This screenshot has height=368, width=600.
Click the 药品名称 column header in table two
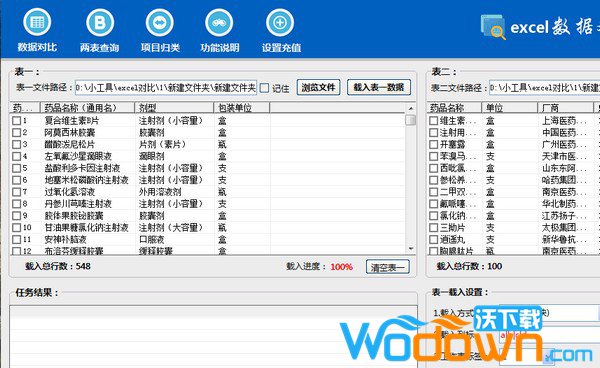coord(454,108)
